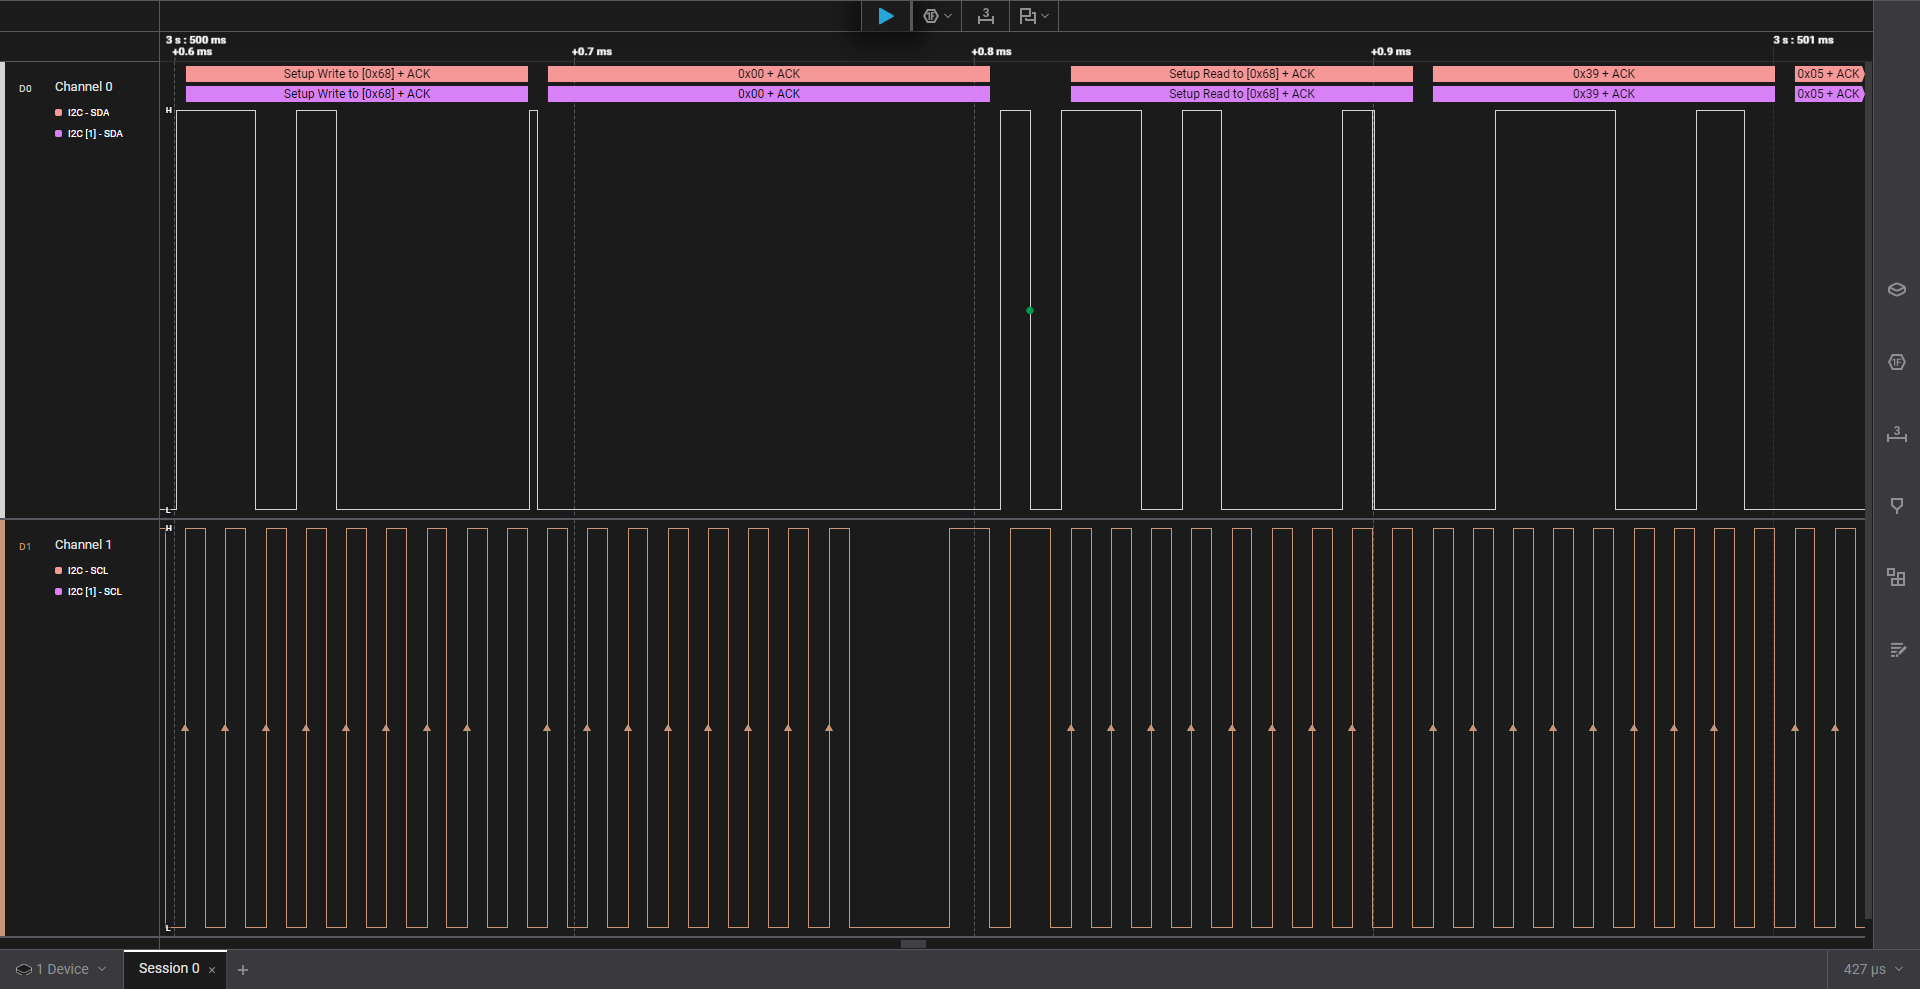Open Extensions panel from right sidebar
The height and width of the screenshot is (989, 1920).
click(1896, 577)
